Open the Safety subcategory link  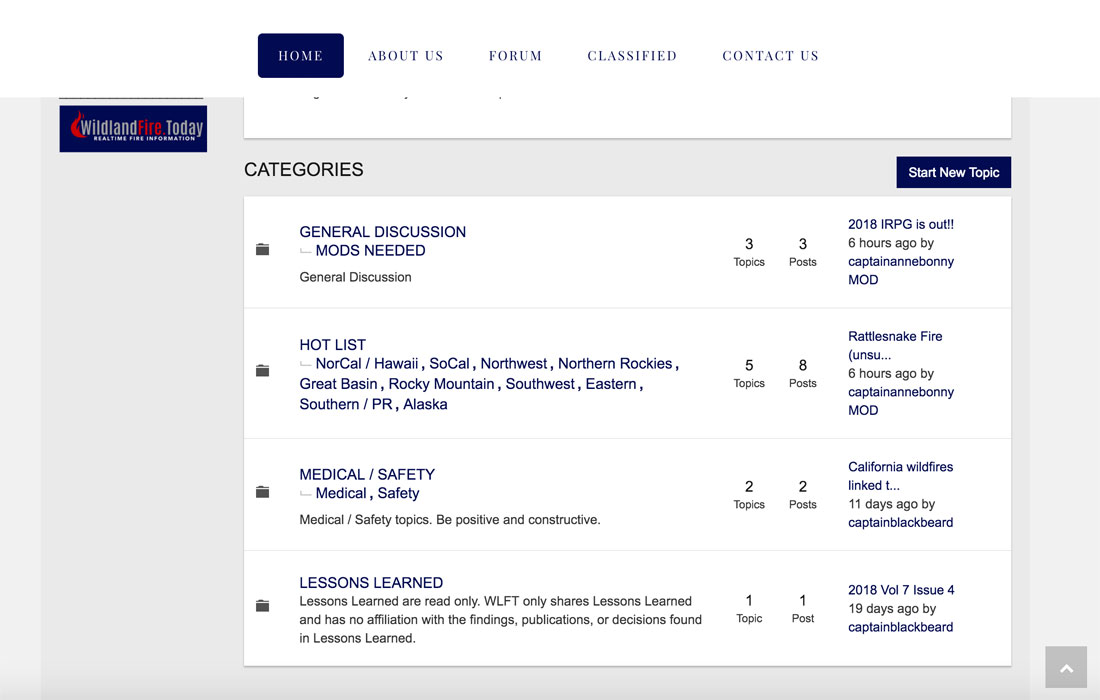click(x=398, y=494)
